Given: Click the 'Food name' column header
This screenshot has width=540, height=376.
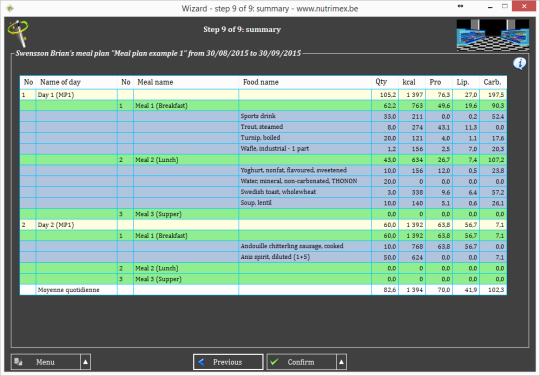Looking at the screenshot, I should (x=305, y=82).
